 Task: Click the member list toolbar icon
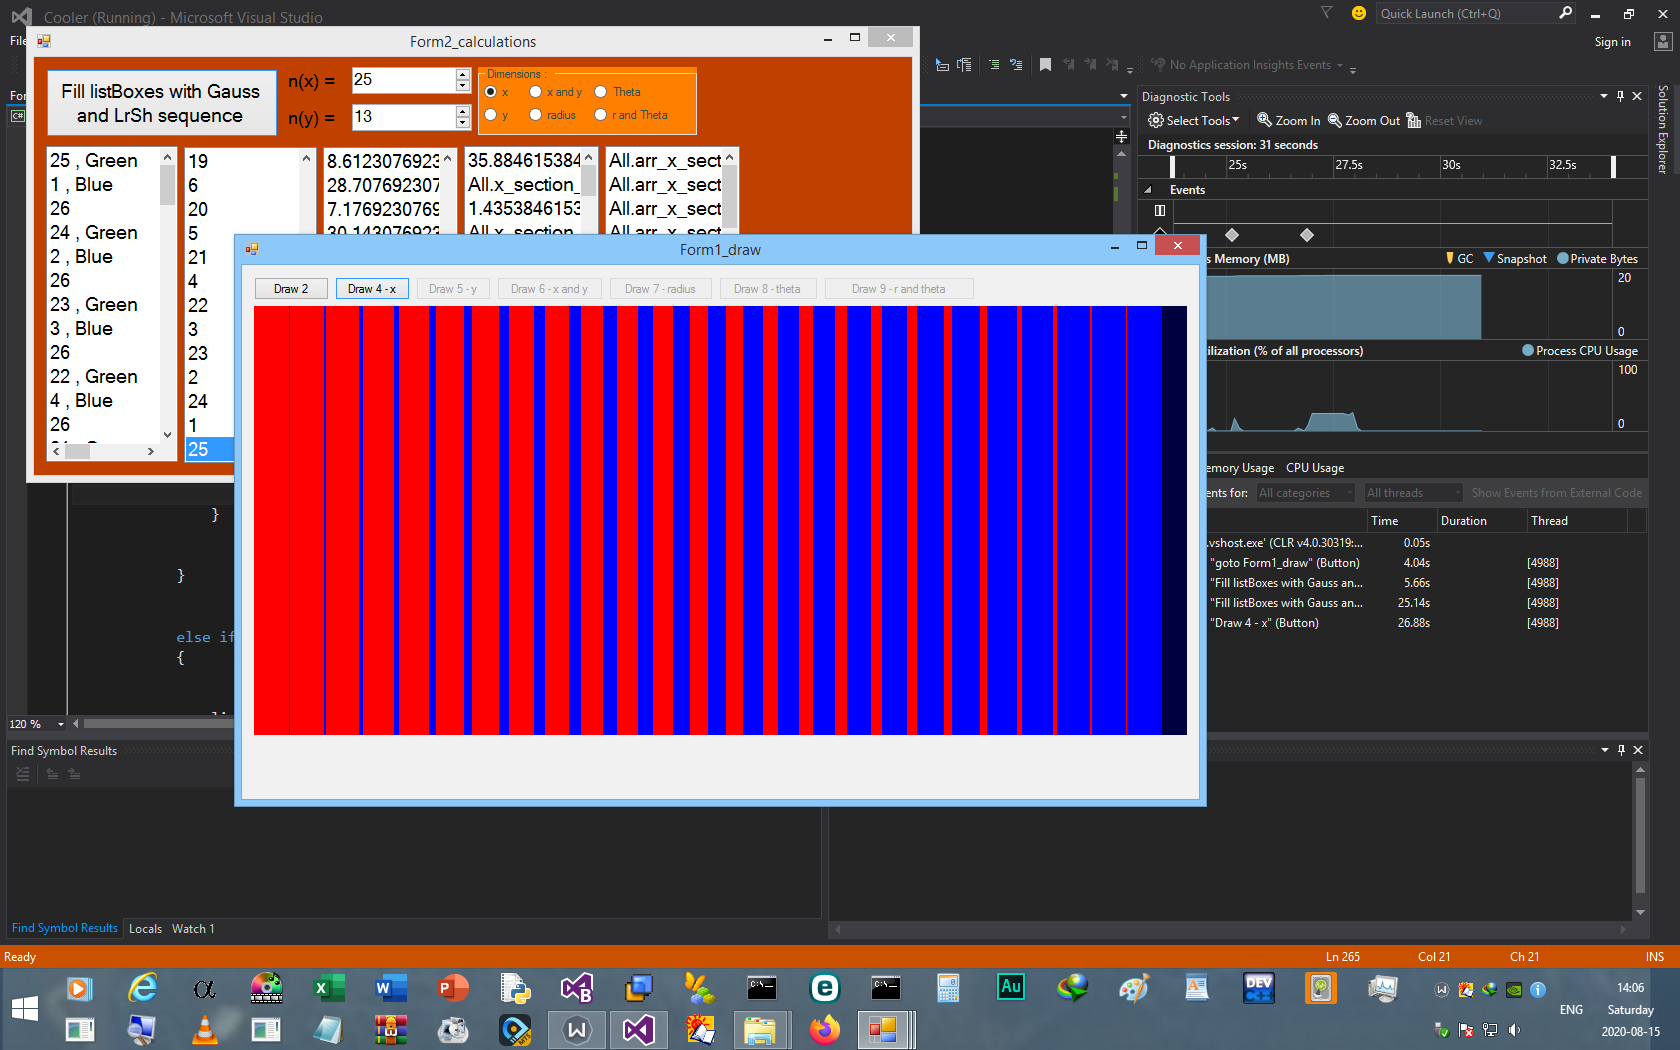(x=942, y=65)
